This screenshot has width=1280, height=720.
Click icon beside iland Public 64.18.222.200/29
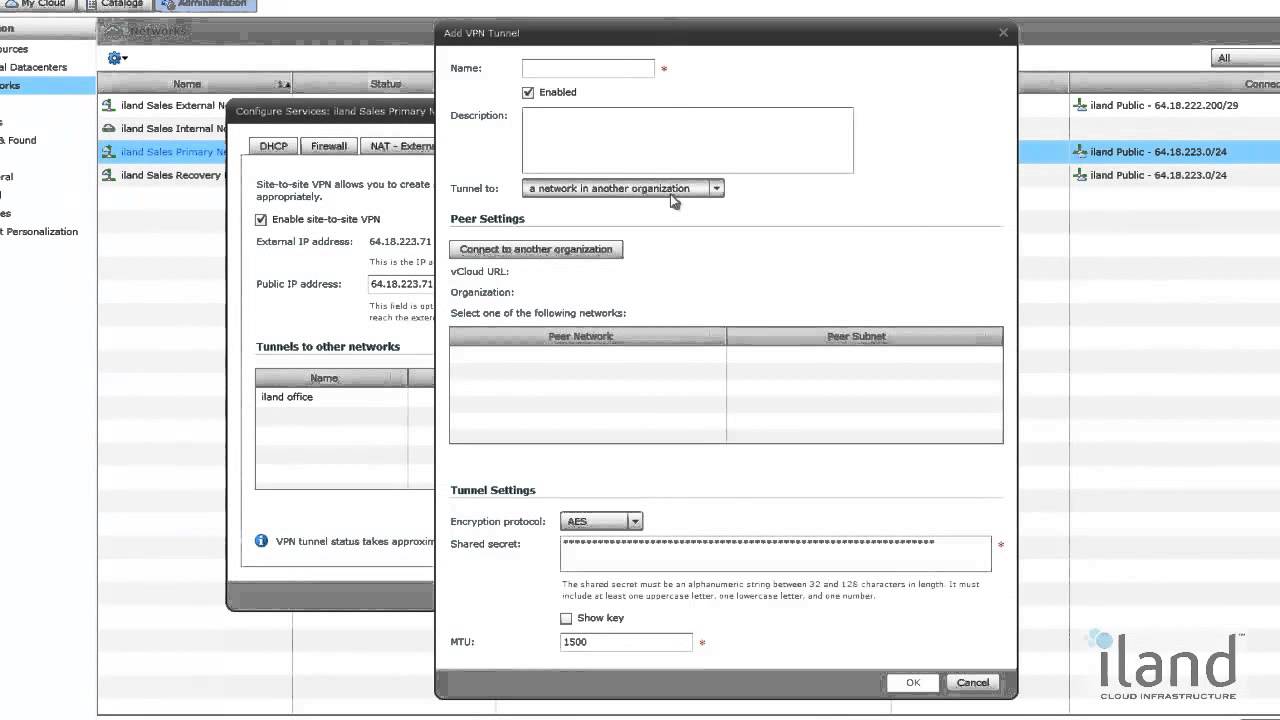pos(1079,105)
